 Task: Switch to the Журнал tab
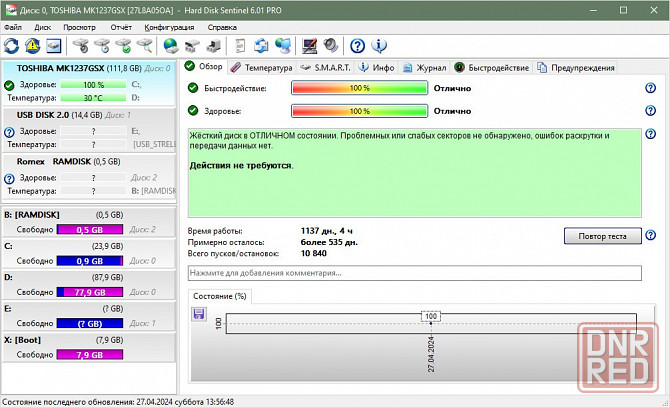tap(425, 68)
